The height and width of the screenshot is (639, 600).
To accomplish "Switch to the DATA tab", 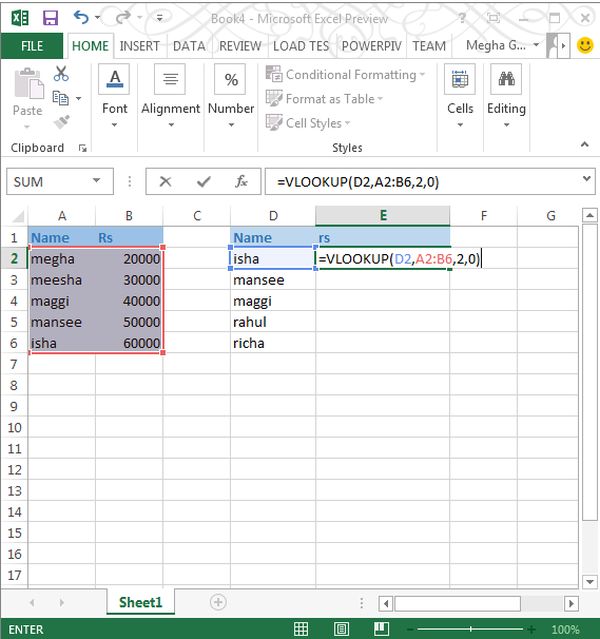I will (189, 46).
